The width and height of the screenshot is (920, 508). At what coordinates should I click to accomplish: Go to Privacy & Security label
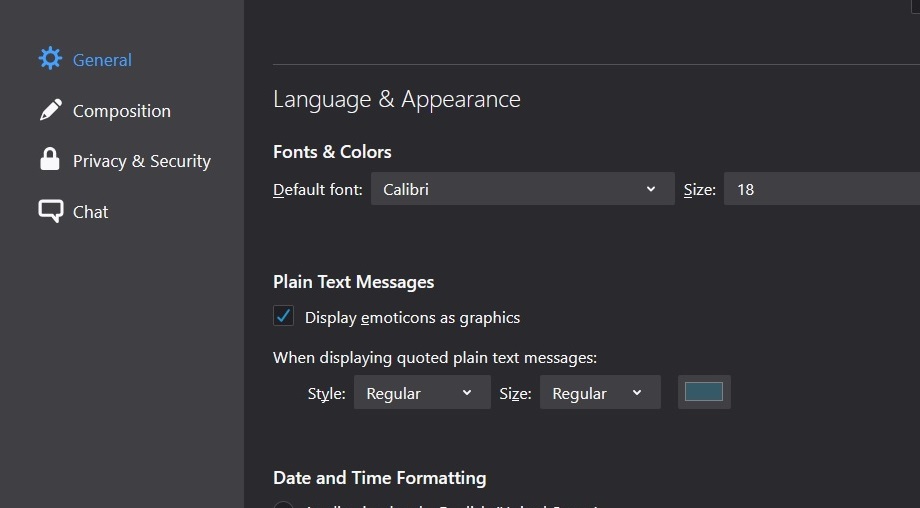pos(142,161)
